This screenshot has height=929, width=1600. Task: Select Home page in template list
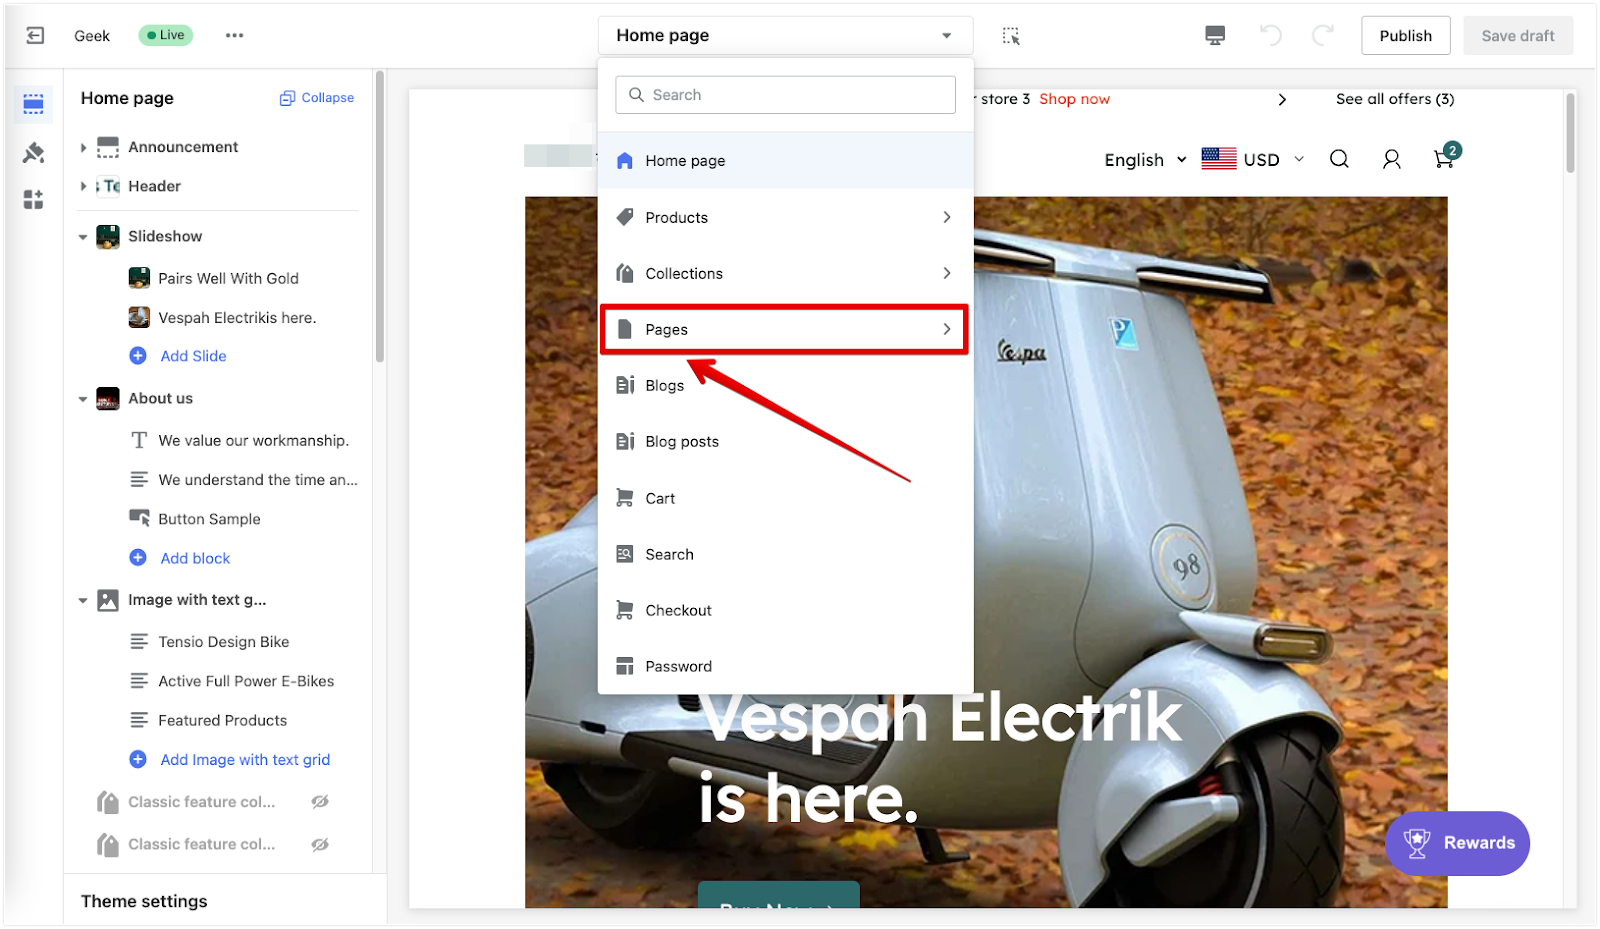click(x=785, y=161)
